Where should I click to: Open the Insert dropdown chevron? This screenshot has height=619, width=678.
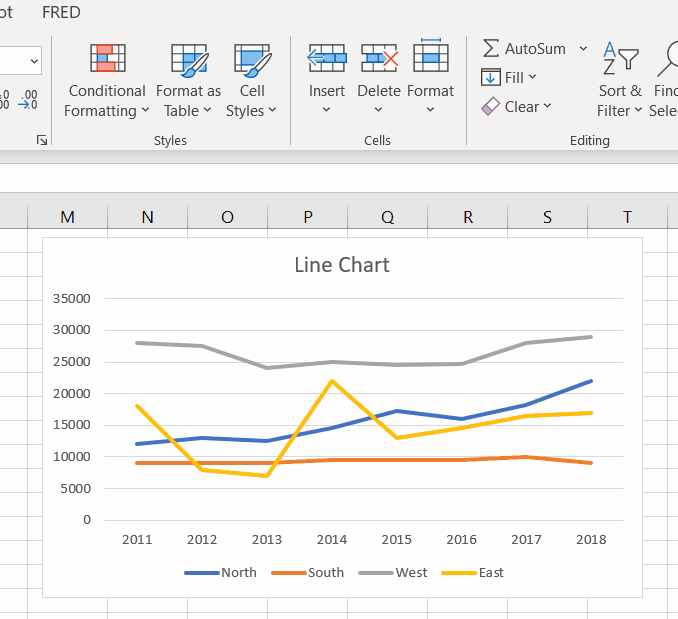click(326, 110)
